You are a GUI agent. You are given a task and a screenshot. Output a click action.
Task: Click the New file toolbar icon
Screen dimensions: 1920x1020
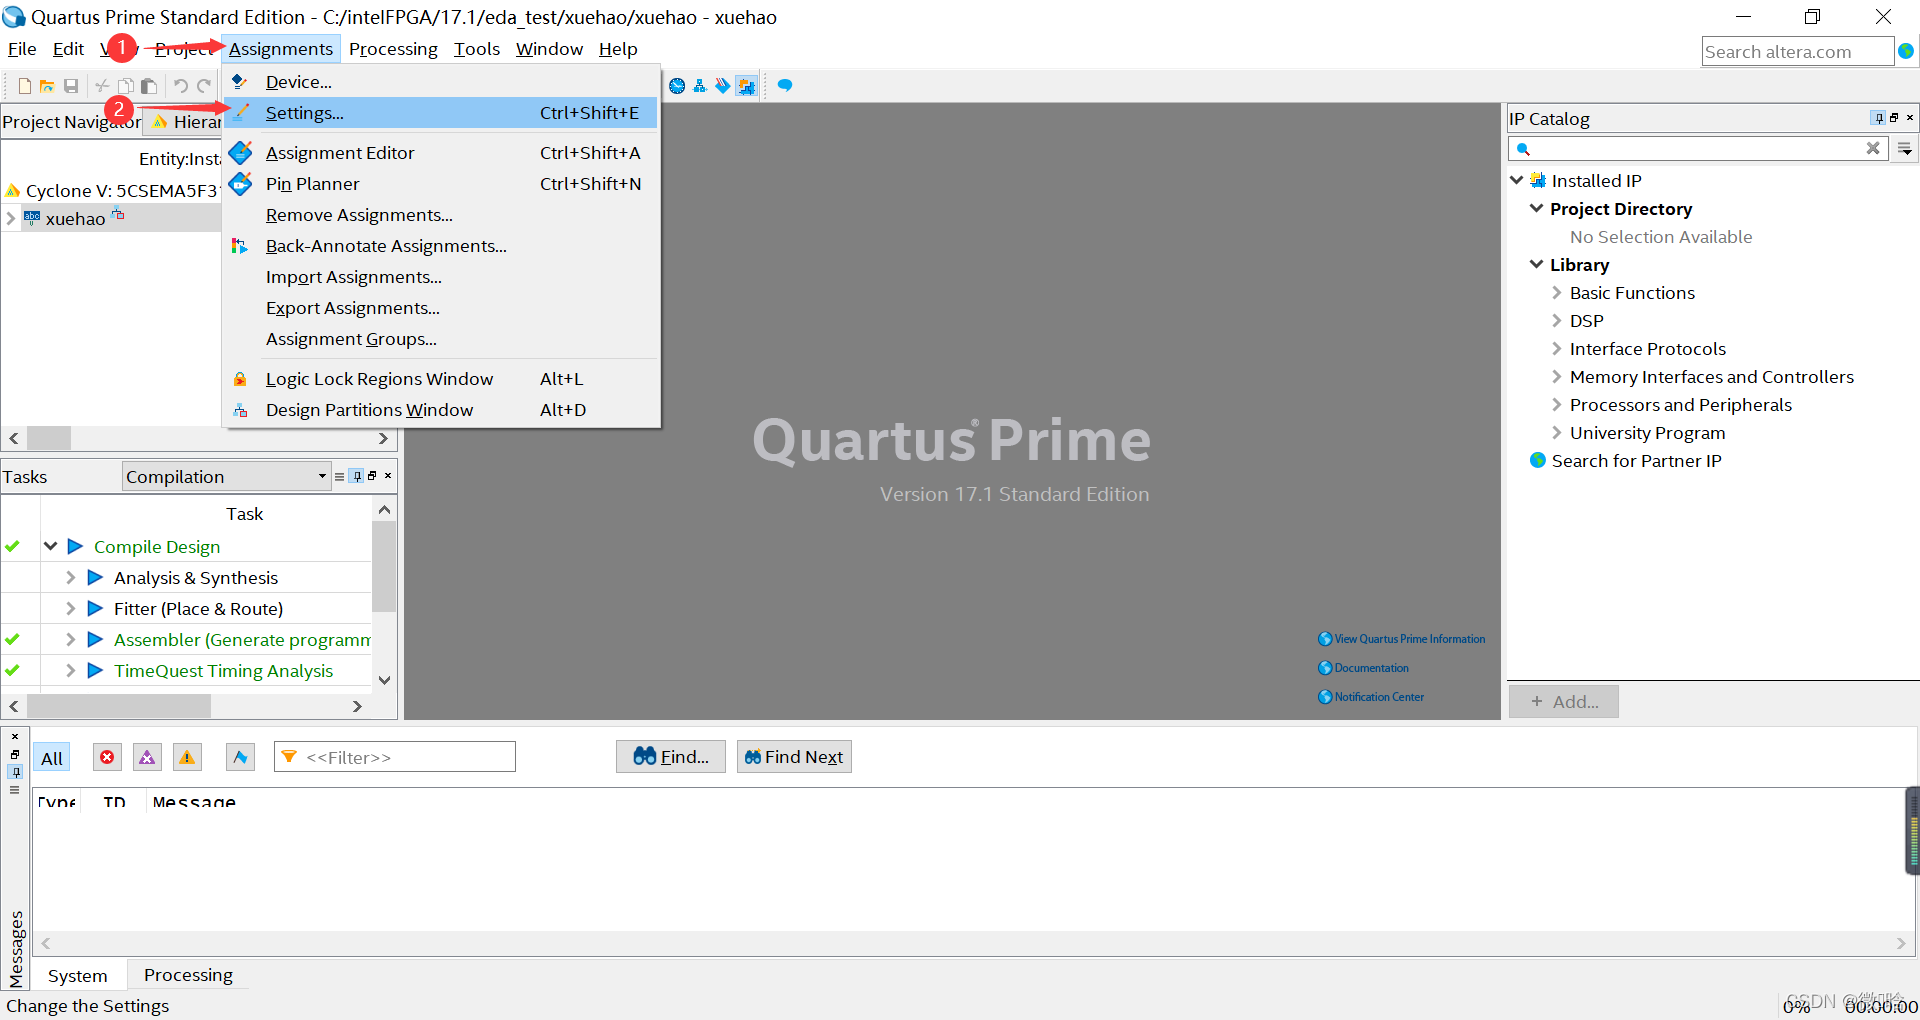click(x=25, y=86)
